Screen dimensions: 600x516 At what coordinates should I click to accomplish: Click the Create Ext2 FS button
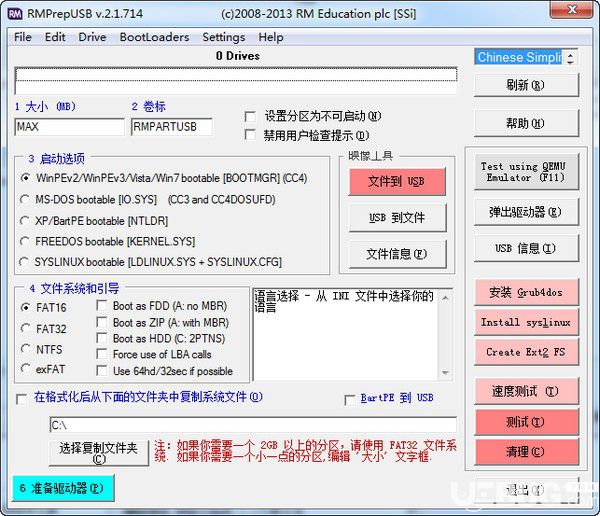point(526,352)
